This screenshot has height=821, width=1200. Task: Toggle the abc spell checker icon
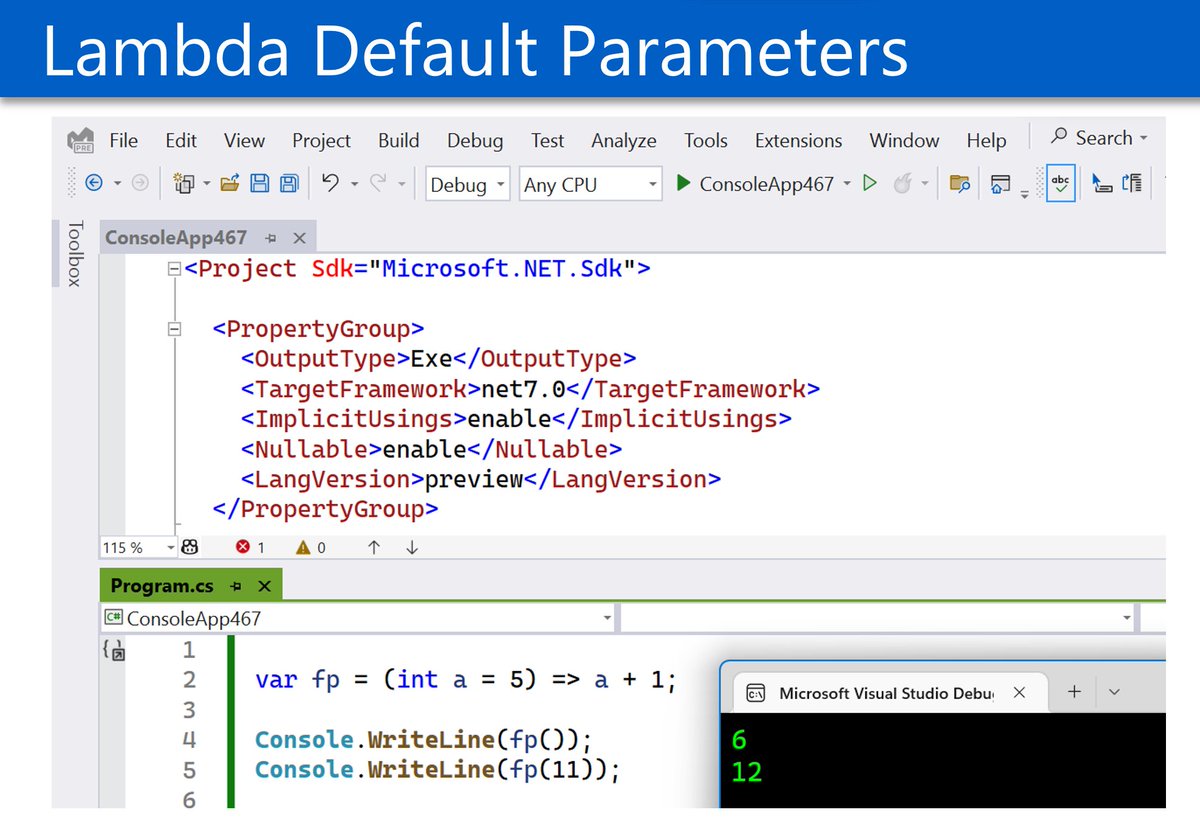[1061, 184]
